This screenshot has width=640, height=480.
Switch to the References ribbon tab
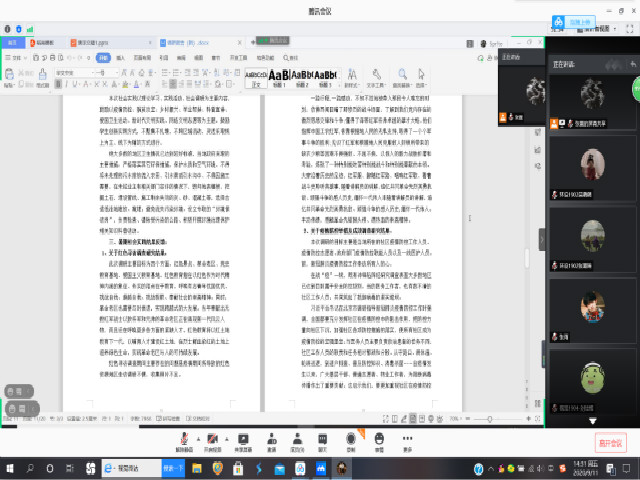(164, 58)
